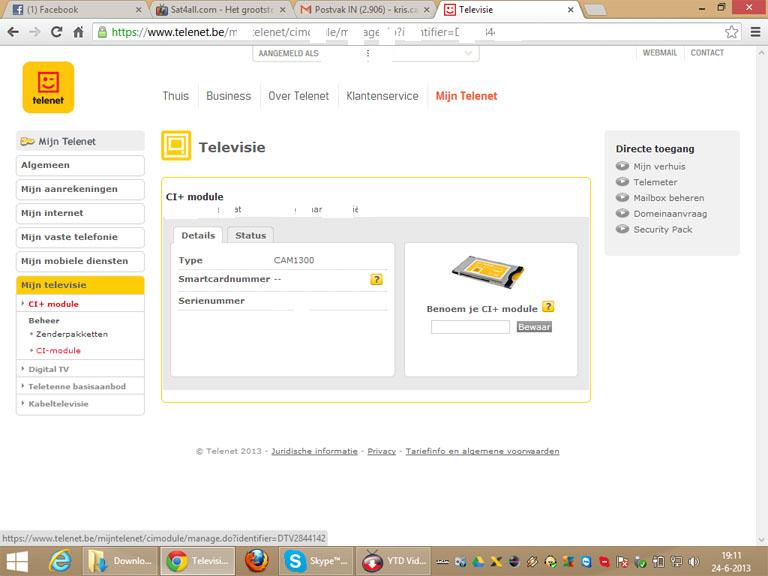Click the help icon beside Benoem je CI+ module
The image size is (768, 576).
click(x=548, y=307)
